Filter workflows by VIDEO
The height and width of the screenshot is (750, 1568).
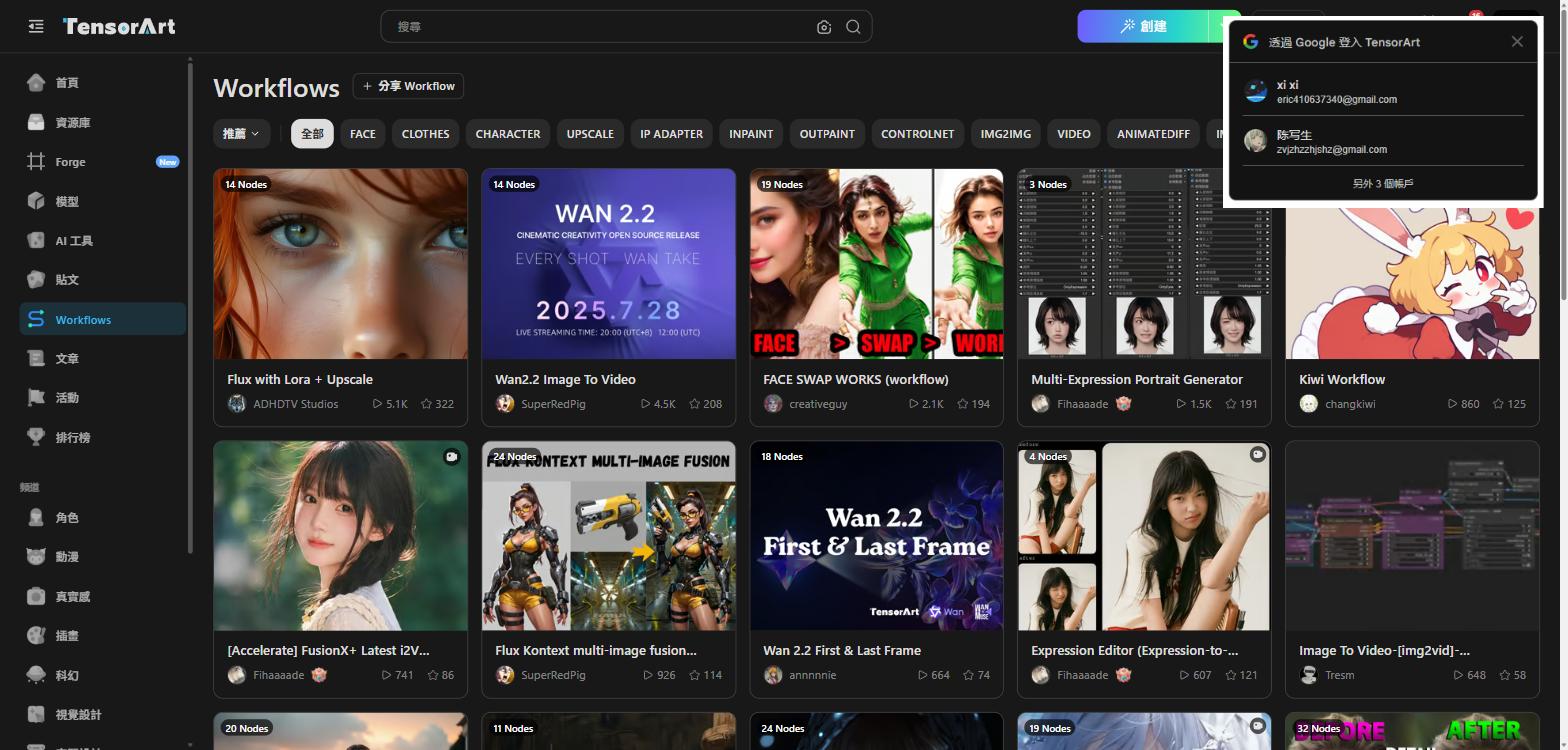click(1074, 133)
